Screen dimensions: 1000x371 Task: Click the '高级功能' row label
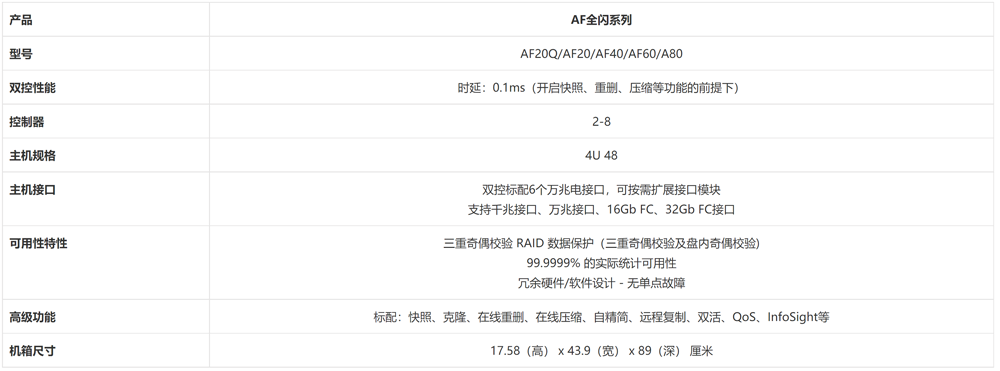click(x=32, y=317)
